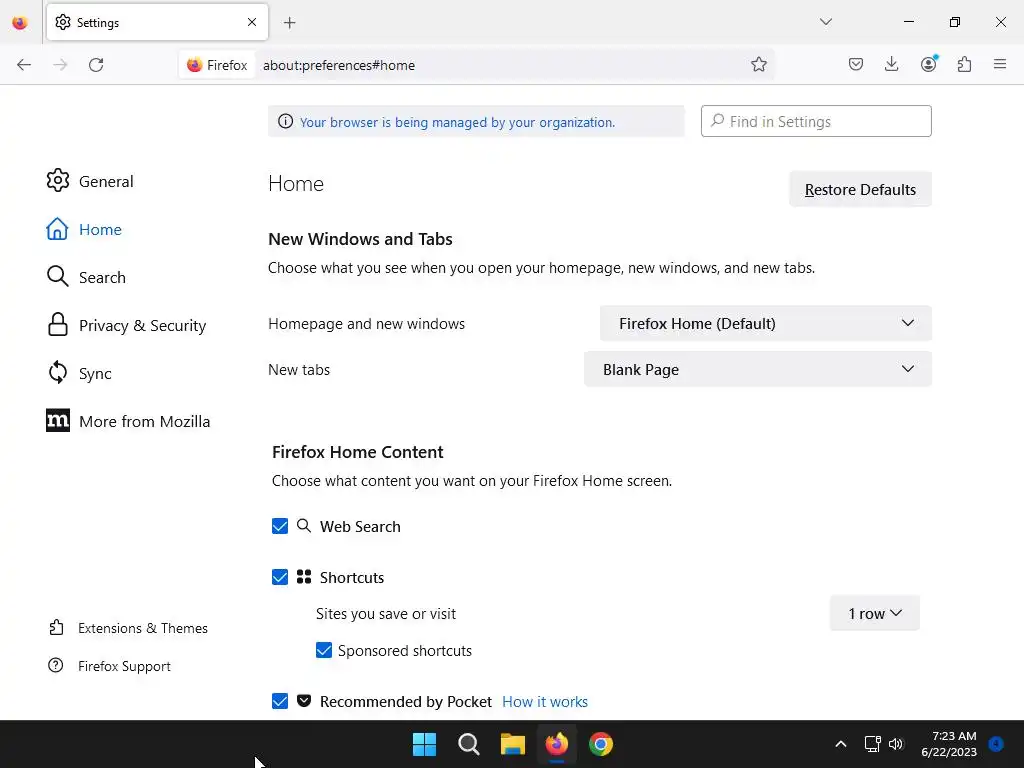Image resolution: width=1024 pixels, height=768 pixels.
Task: Open Extensions & Themes link
Action: pyautogui.click(x=128, y=628)
